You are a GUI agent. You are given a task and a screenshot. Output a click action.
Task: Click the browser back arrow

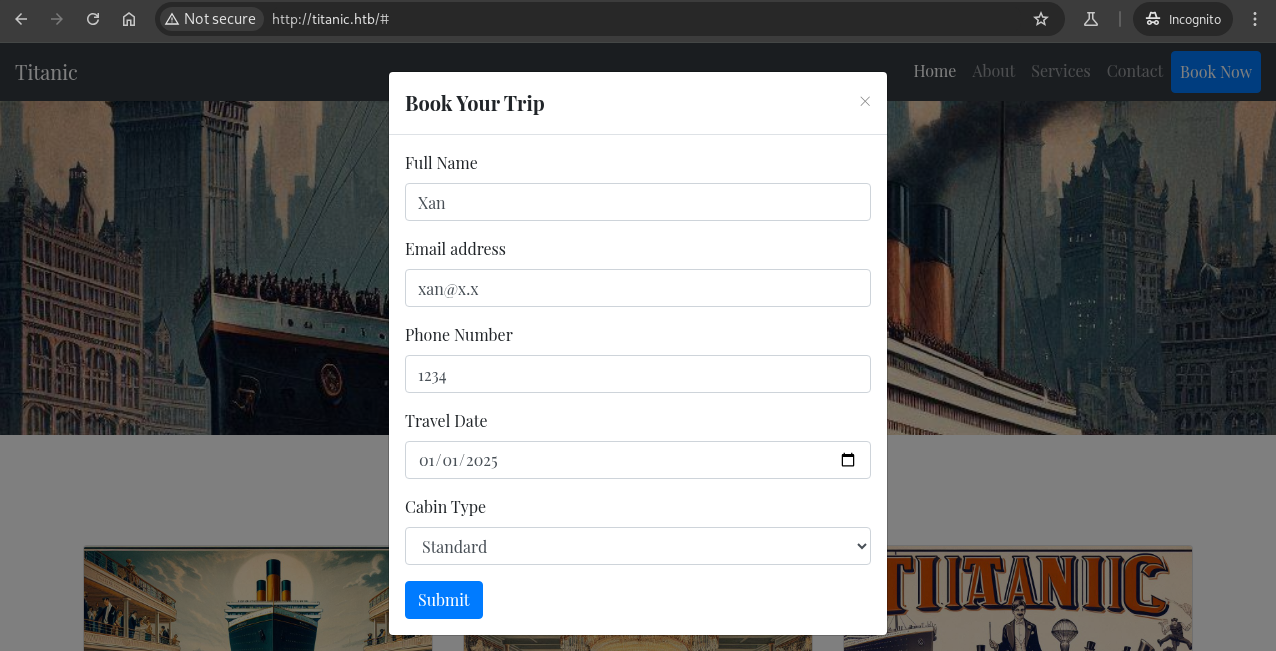click(x=21, y=19)
